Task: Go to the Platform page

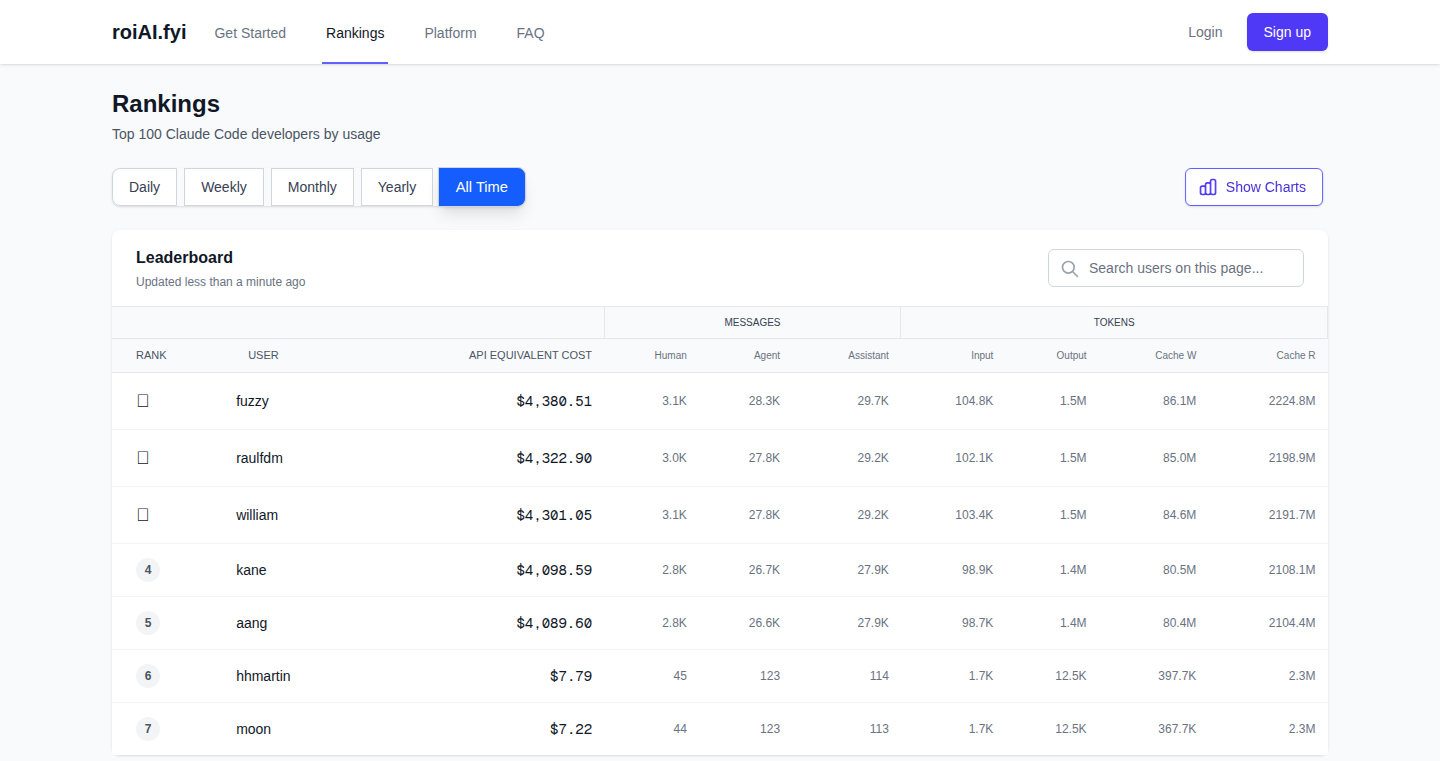Action: pos(450,33)
